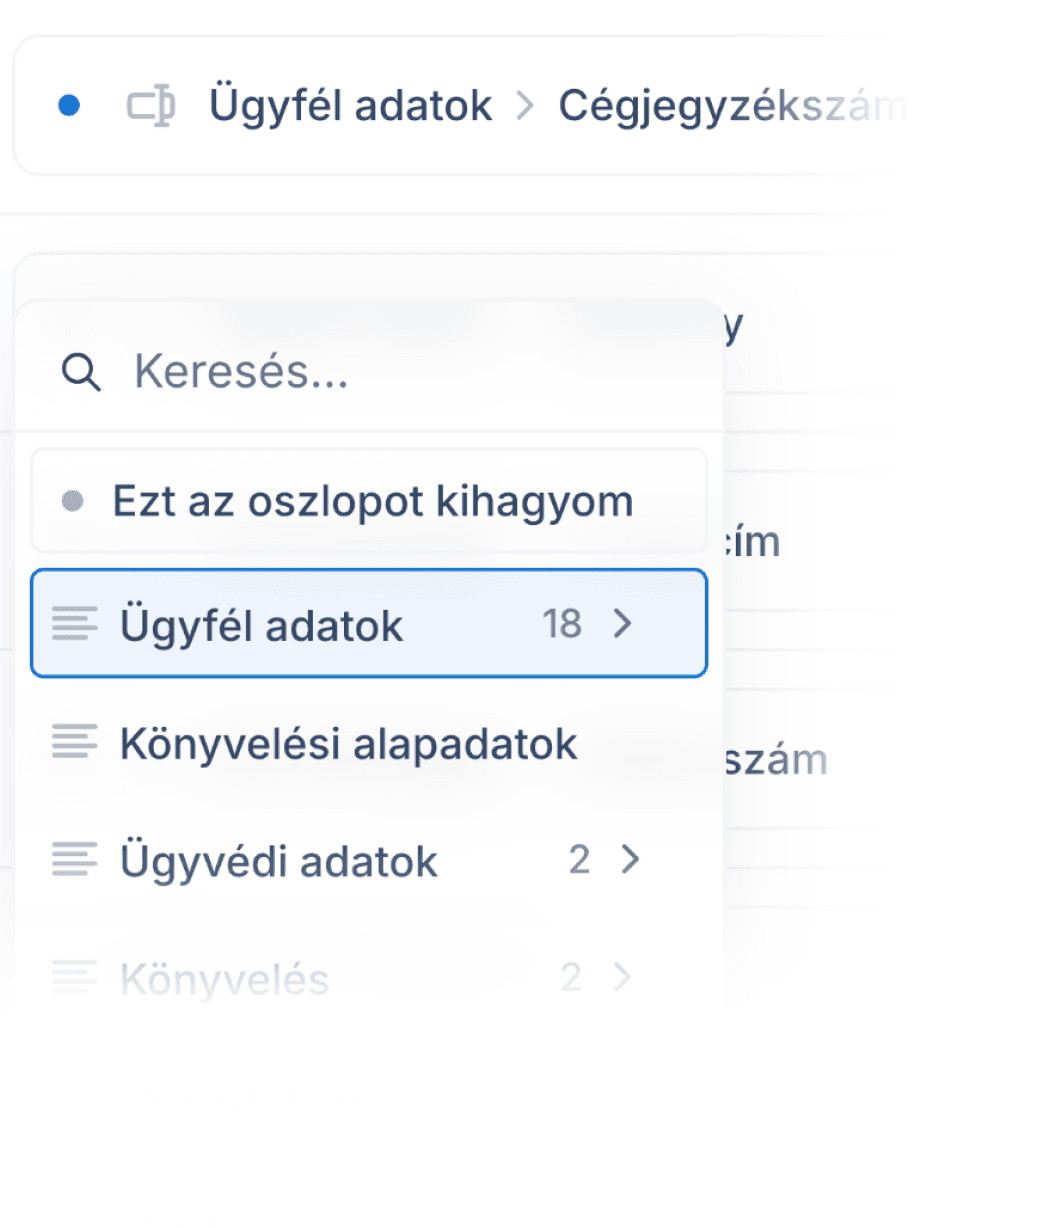
Task: Click the lines icon beside Könyvelési alapadatok
Action: (75, 742)
